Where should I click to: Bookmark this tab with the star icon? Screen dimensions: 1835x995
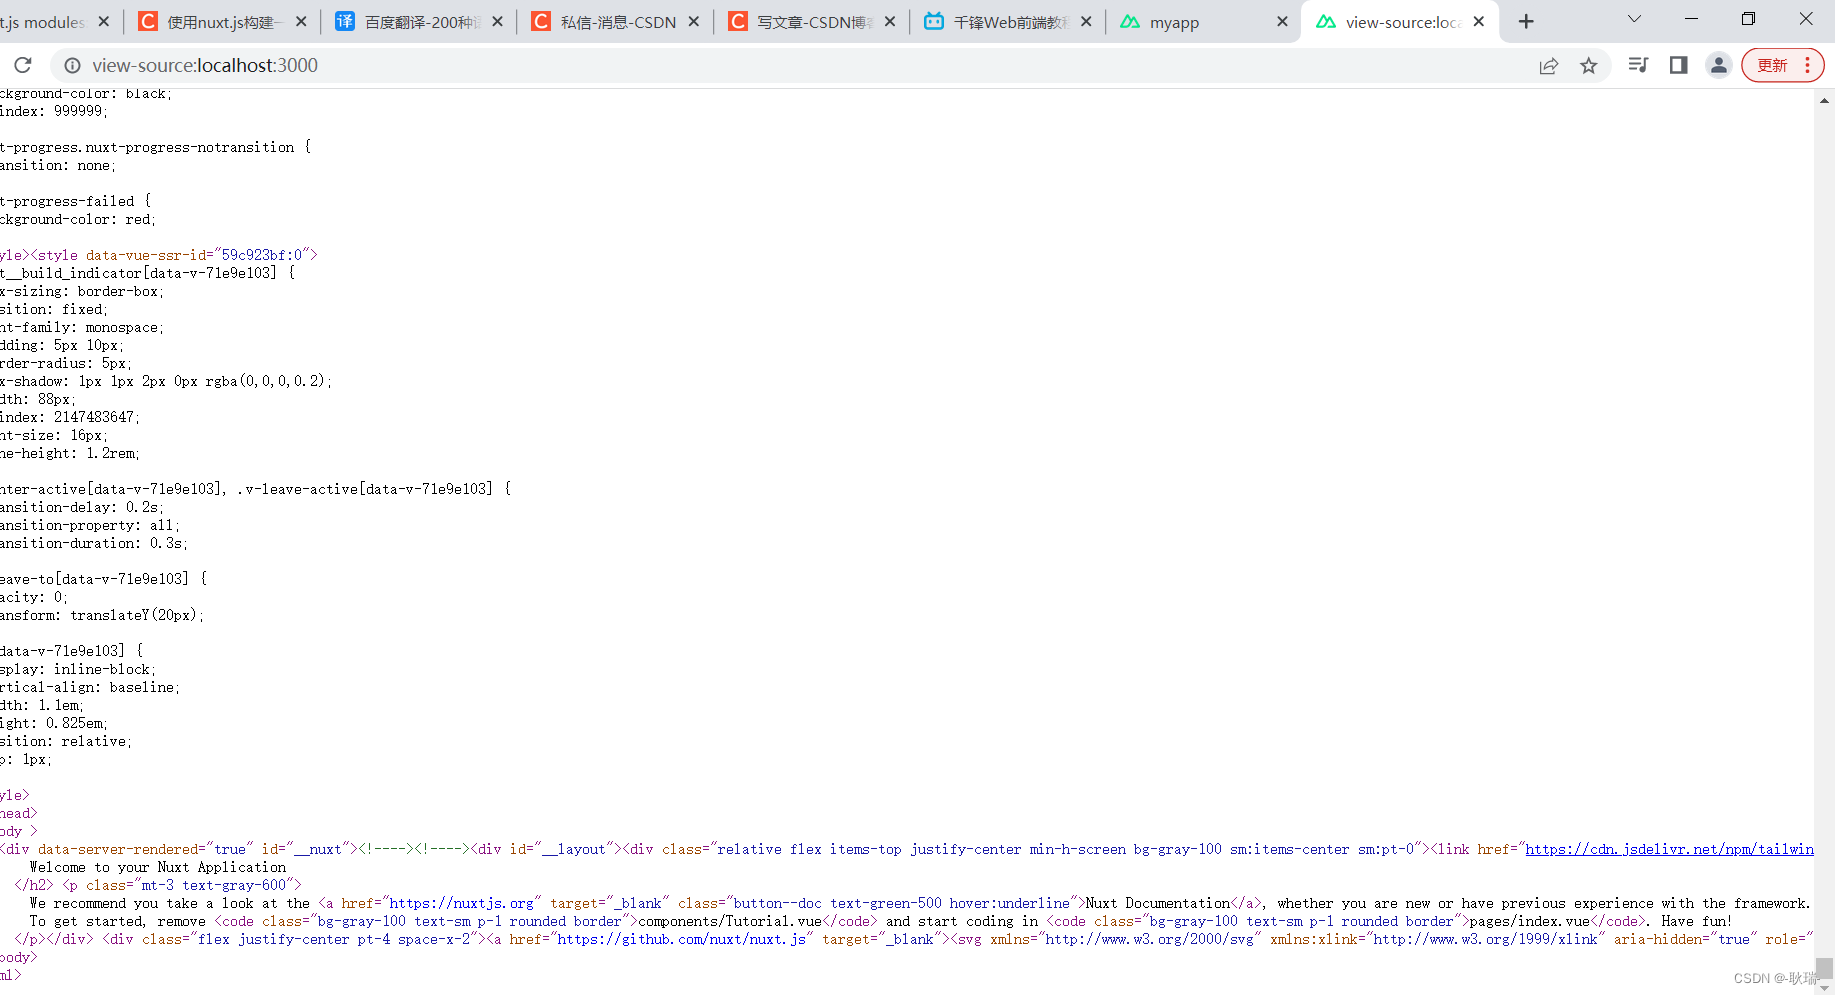(1589, 65)
